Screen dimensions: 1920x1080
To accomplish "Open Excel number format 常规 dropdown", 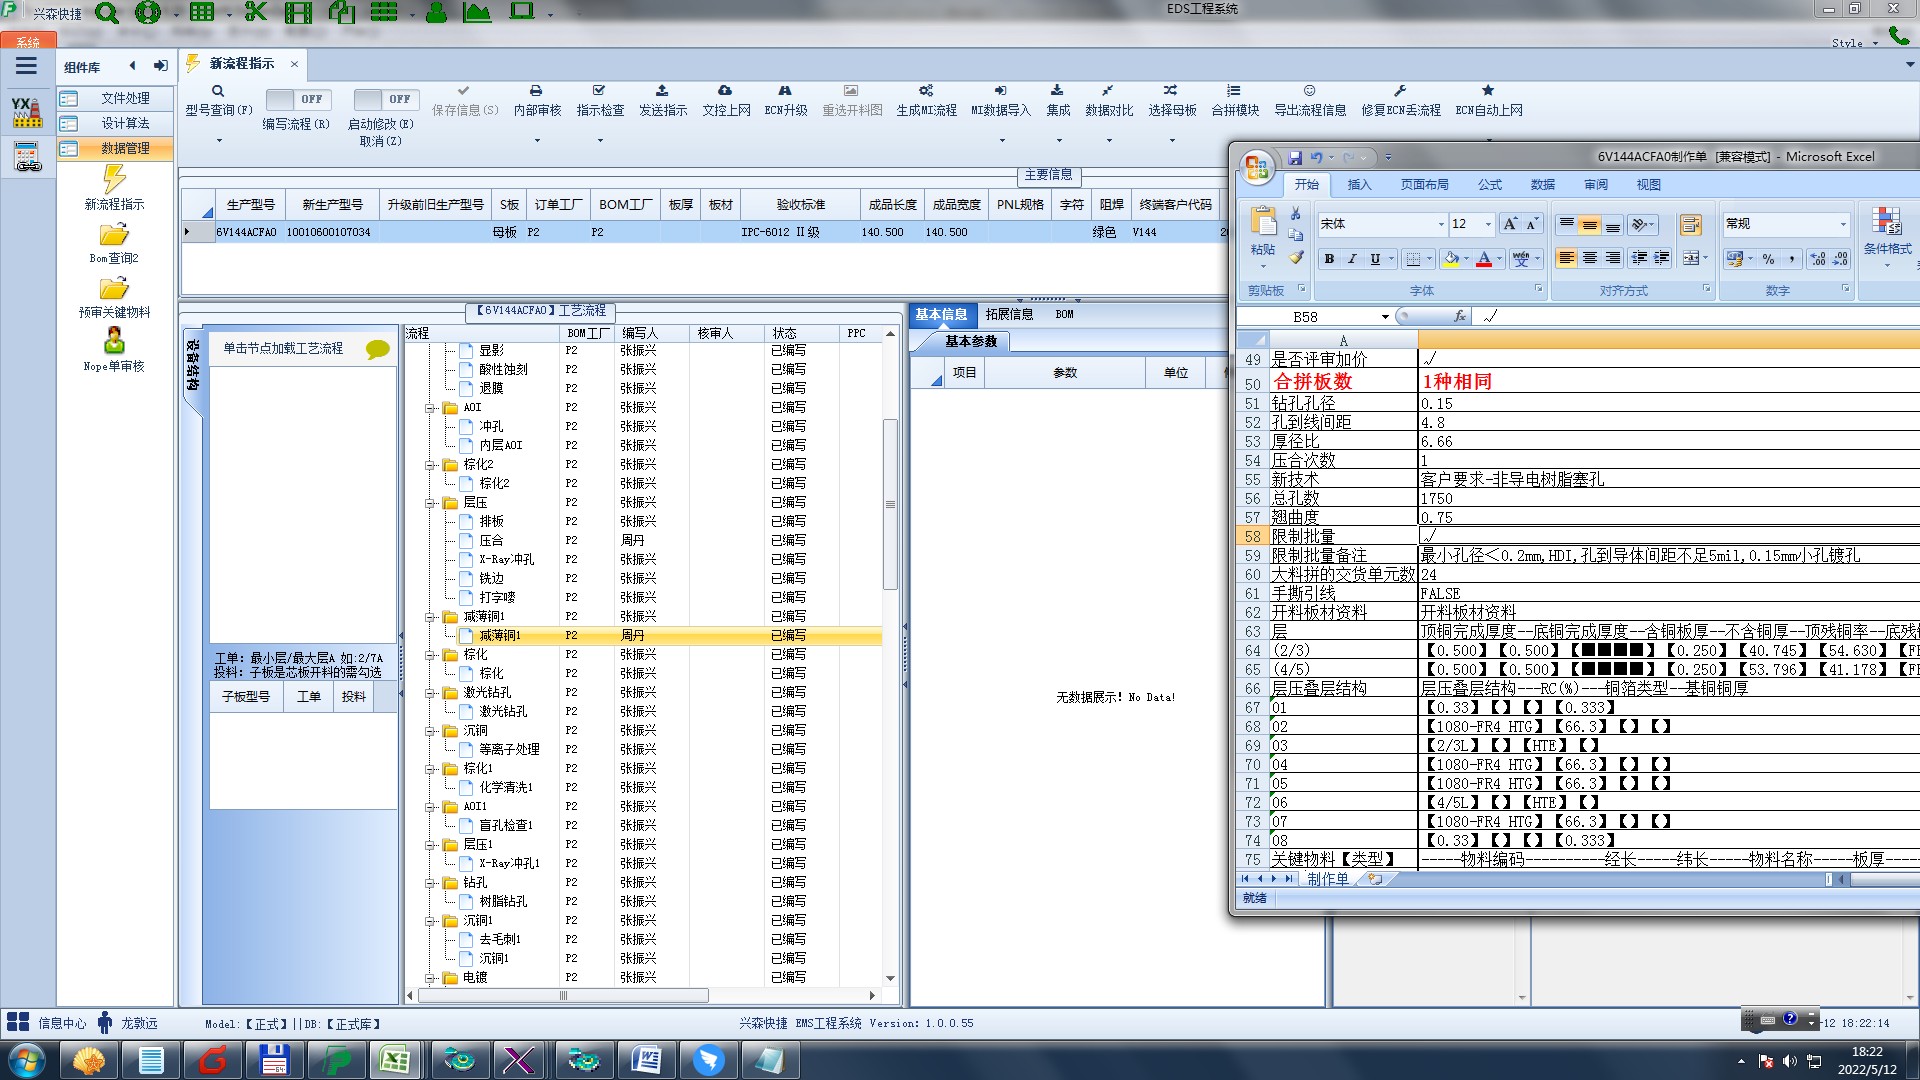I will tap(1843, 224).
